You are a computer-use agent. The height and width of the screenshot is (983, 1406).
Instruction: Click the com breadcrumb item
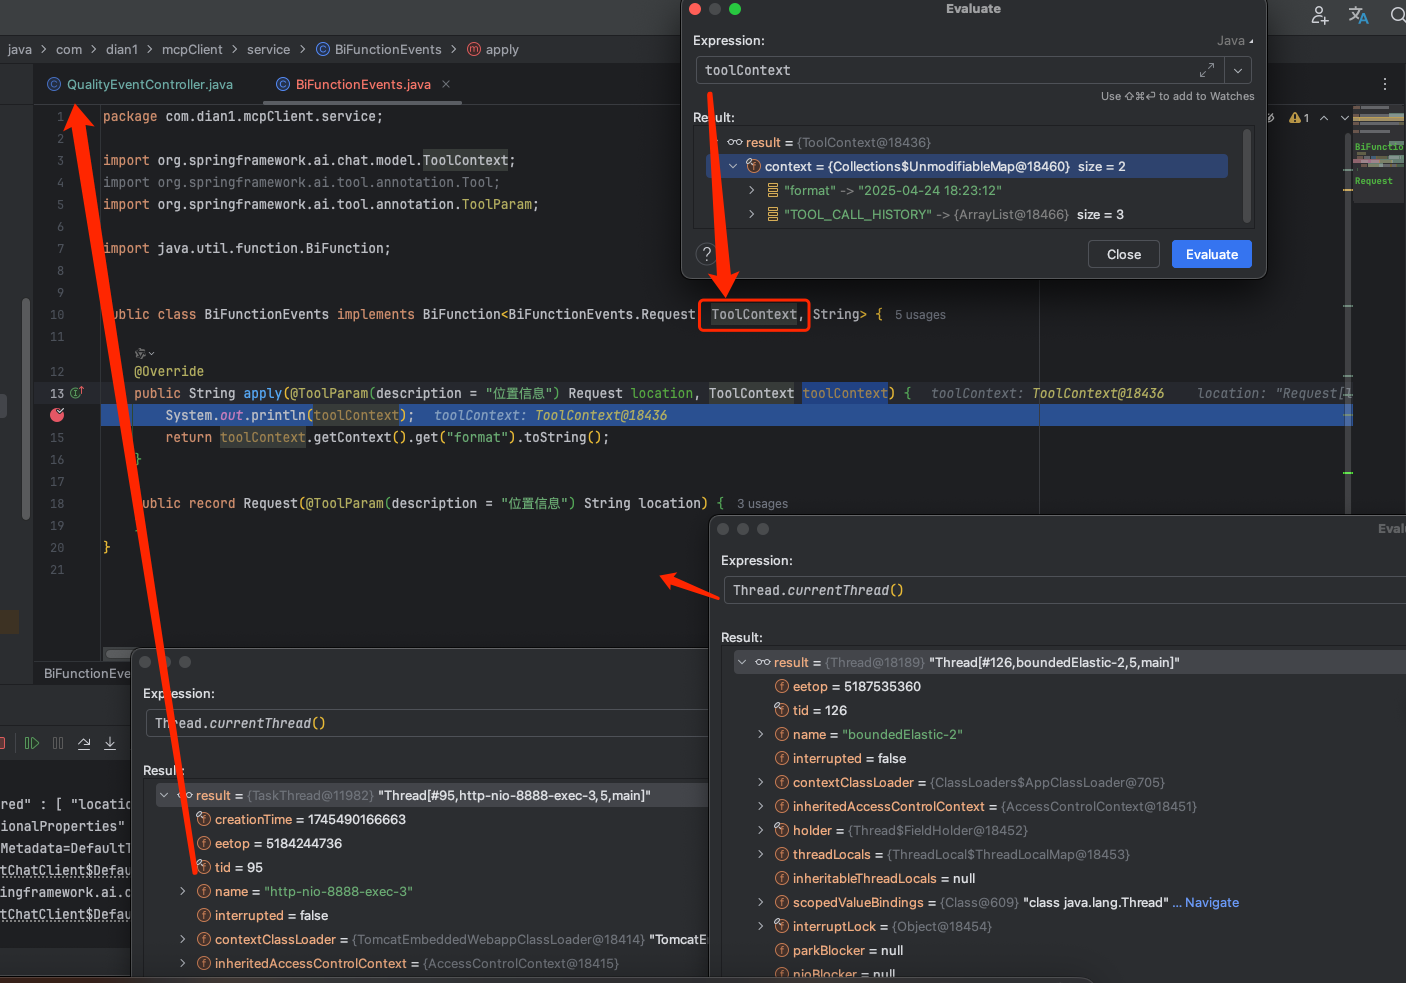(69, 49)
